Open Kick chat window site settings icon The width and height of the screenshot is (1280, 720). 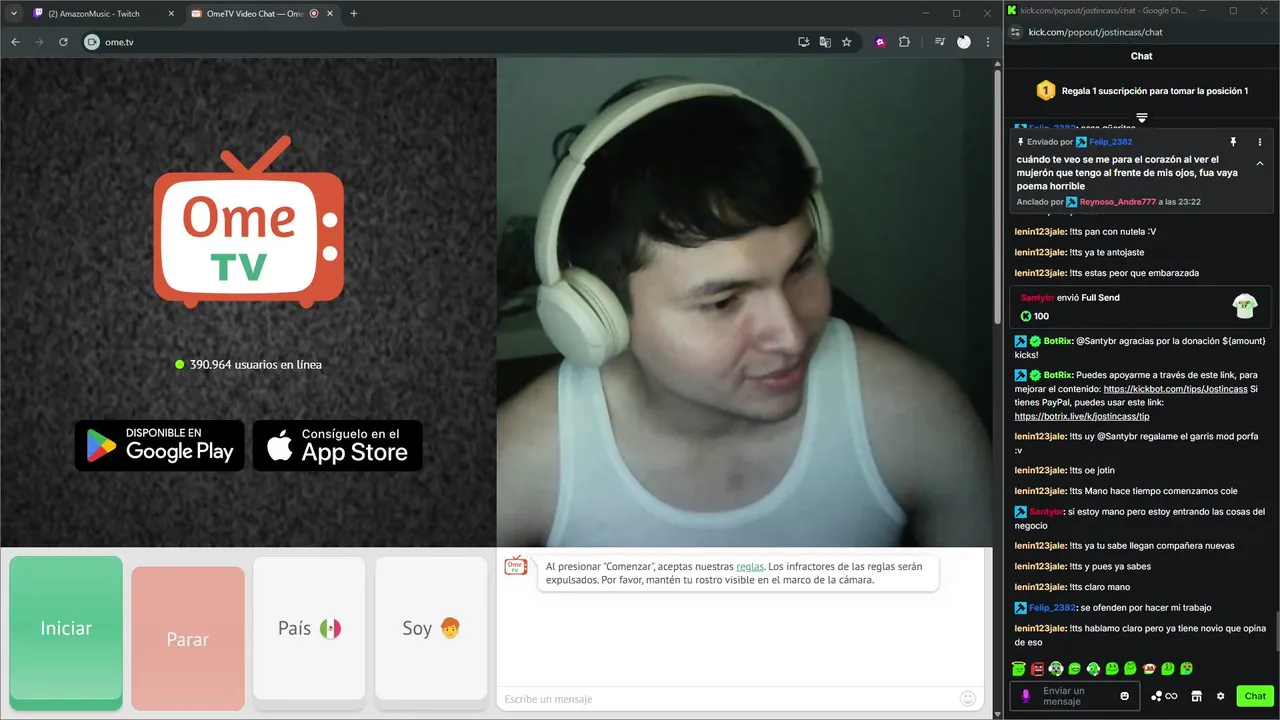[1015, 32]
